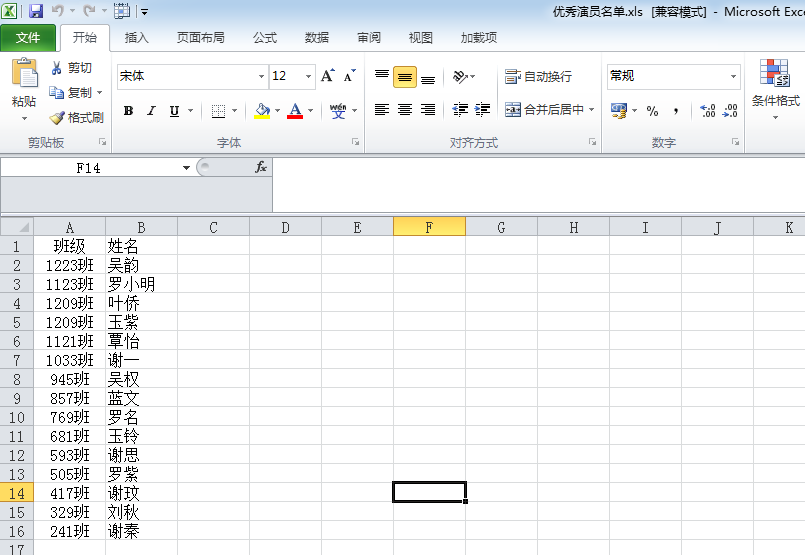Click the increase indent icon
The image size is (805, 555).
(x=483, y=109)
